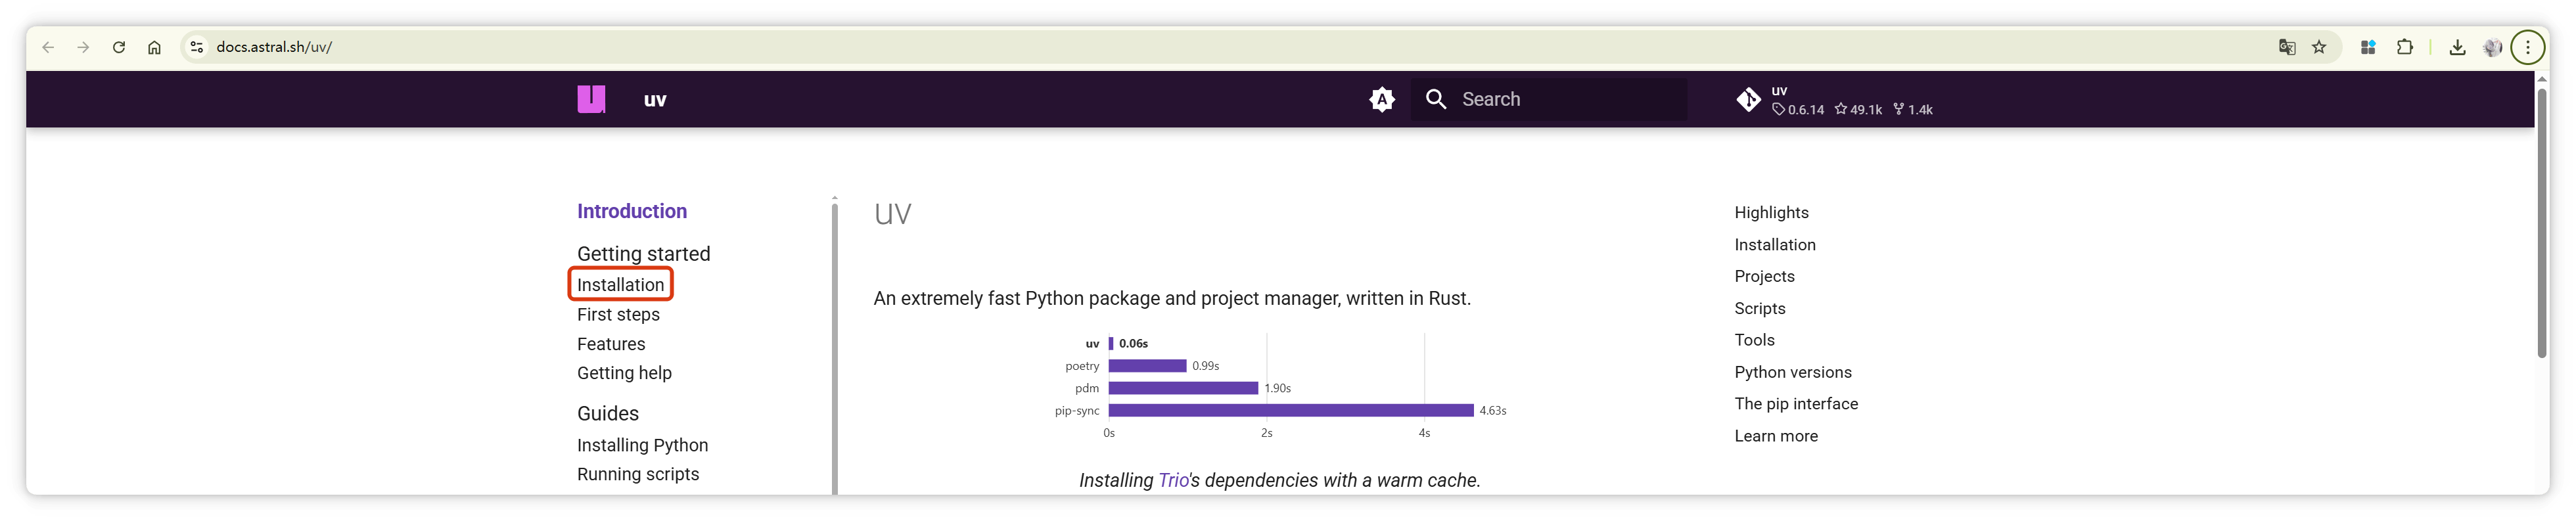Toggle the color theme icon

coord(1381,99)
